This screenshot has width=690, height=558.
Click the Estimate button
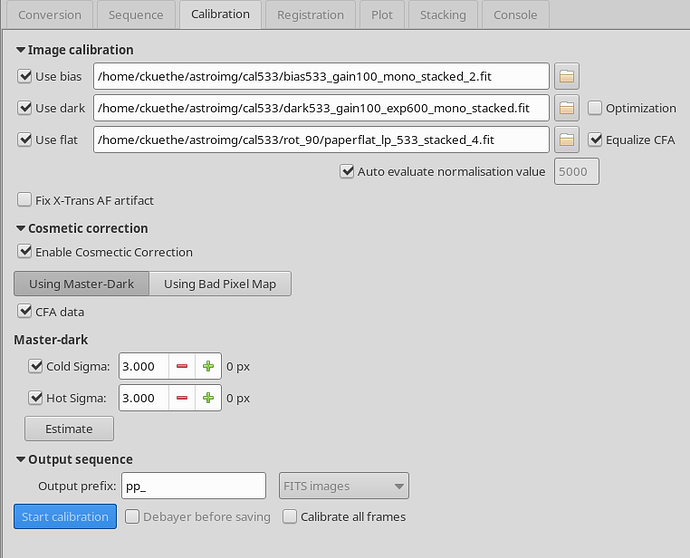[69, 429]
